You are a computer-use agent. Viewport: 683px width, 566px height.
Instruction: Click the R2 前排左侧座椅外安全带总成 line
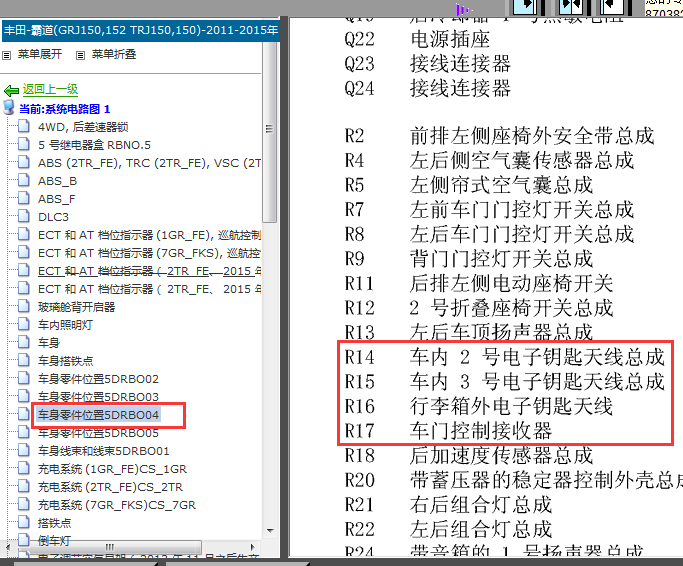(500, 136)
